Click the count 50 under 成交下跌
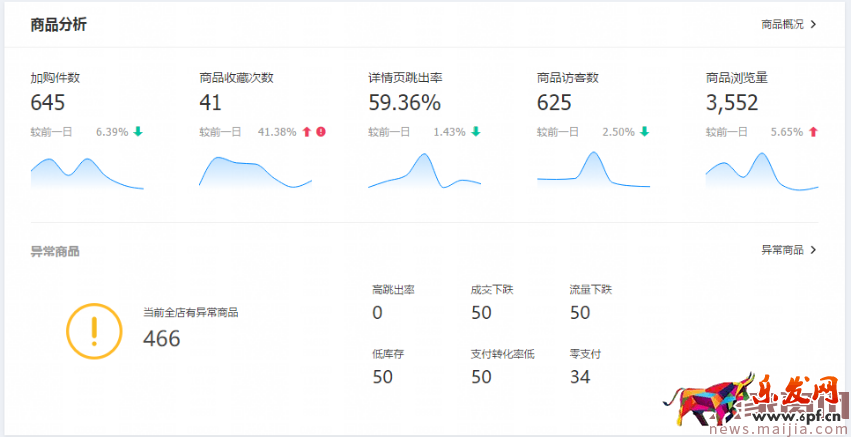 tap(481, 313)
